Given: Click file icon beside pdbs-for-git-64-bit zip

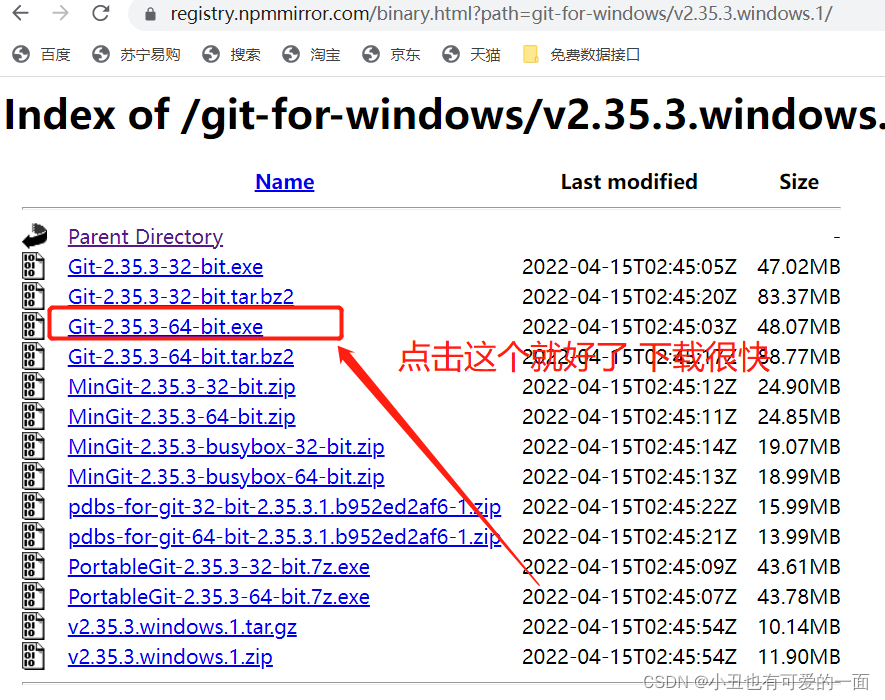Looking at the screenshot, I should tap(33, 536).
